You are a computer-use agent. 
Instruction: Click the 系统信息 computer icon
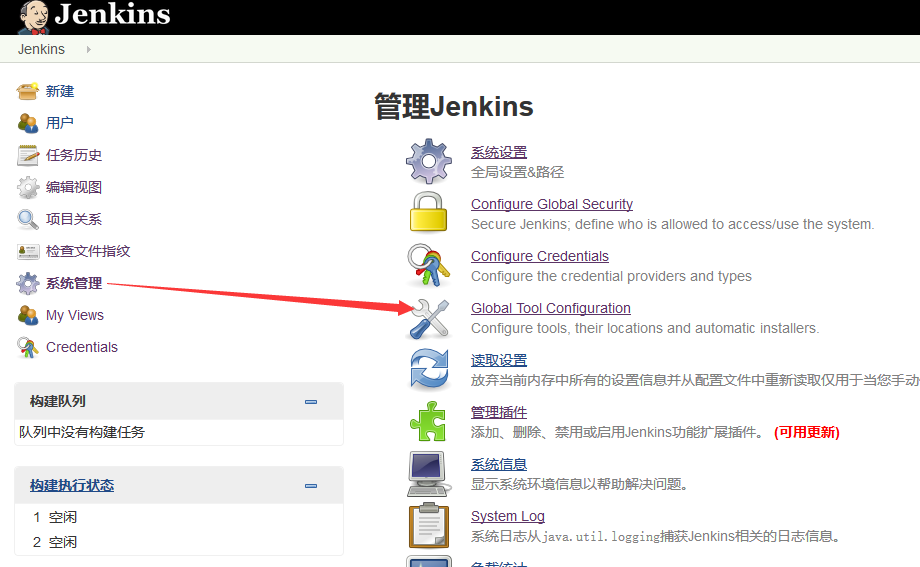pos(429,474)
